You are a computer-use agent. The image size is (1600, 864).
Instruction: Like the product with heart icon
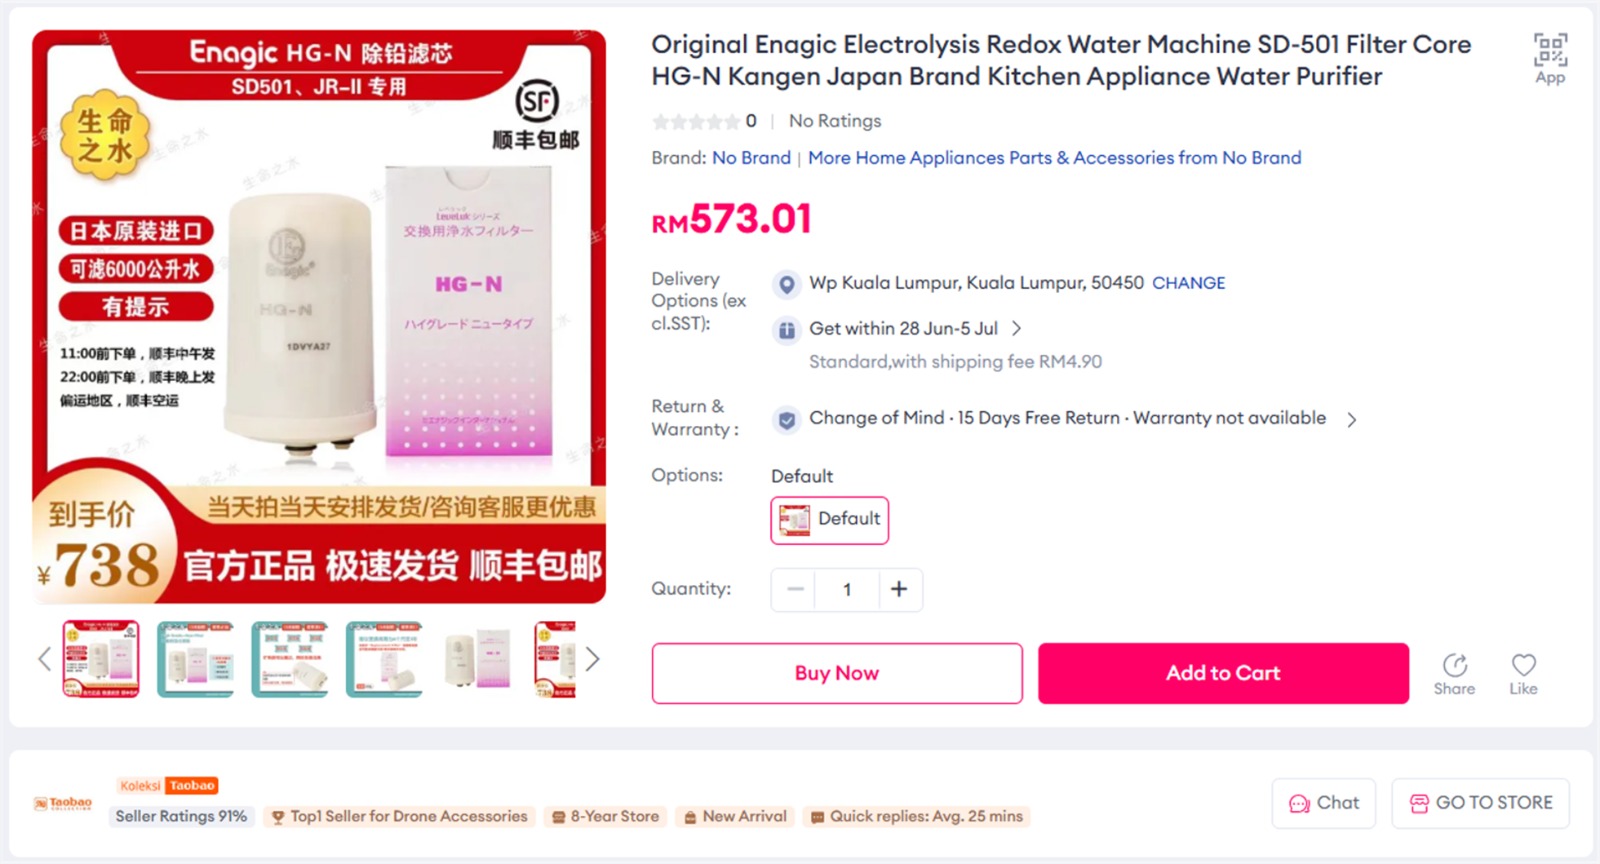tap(1523, 665)
